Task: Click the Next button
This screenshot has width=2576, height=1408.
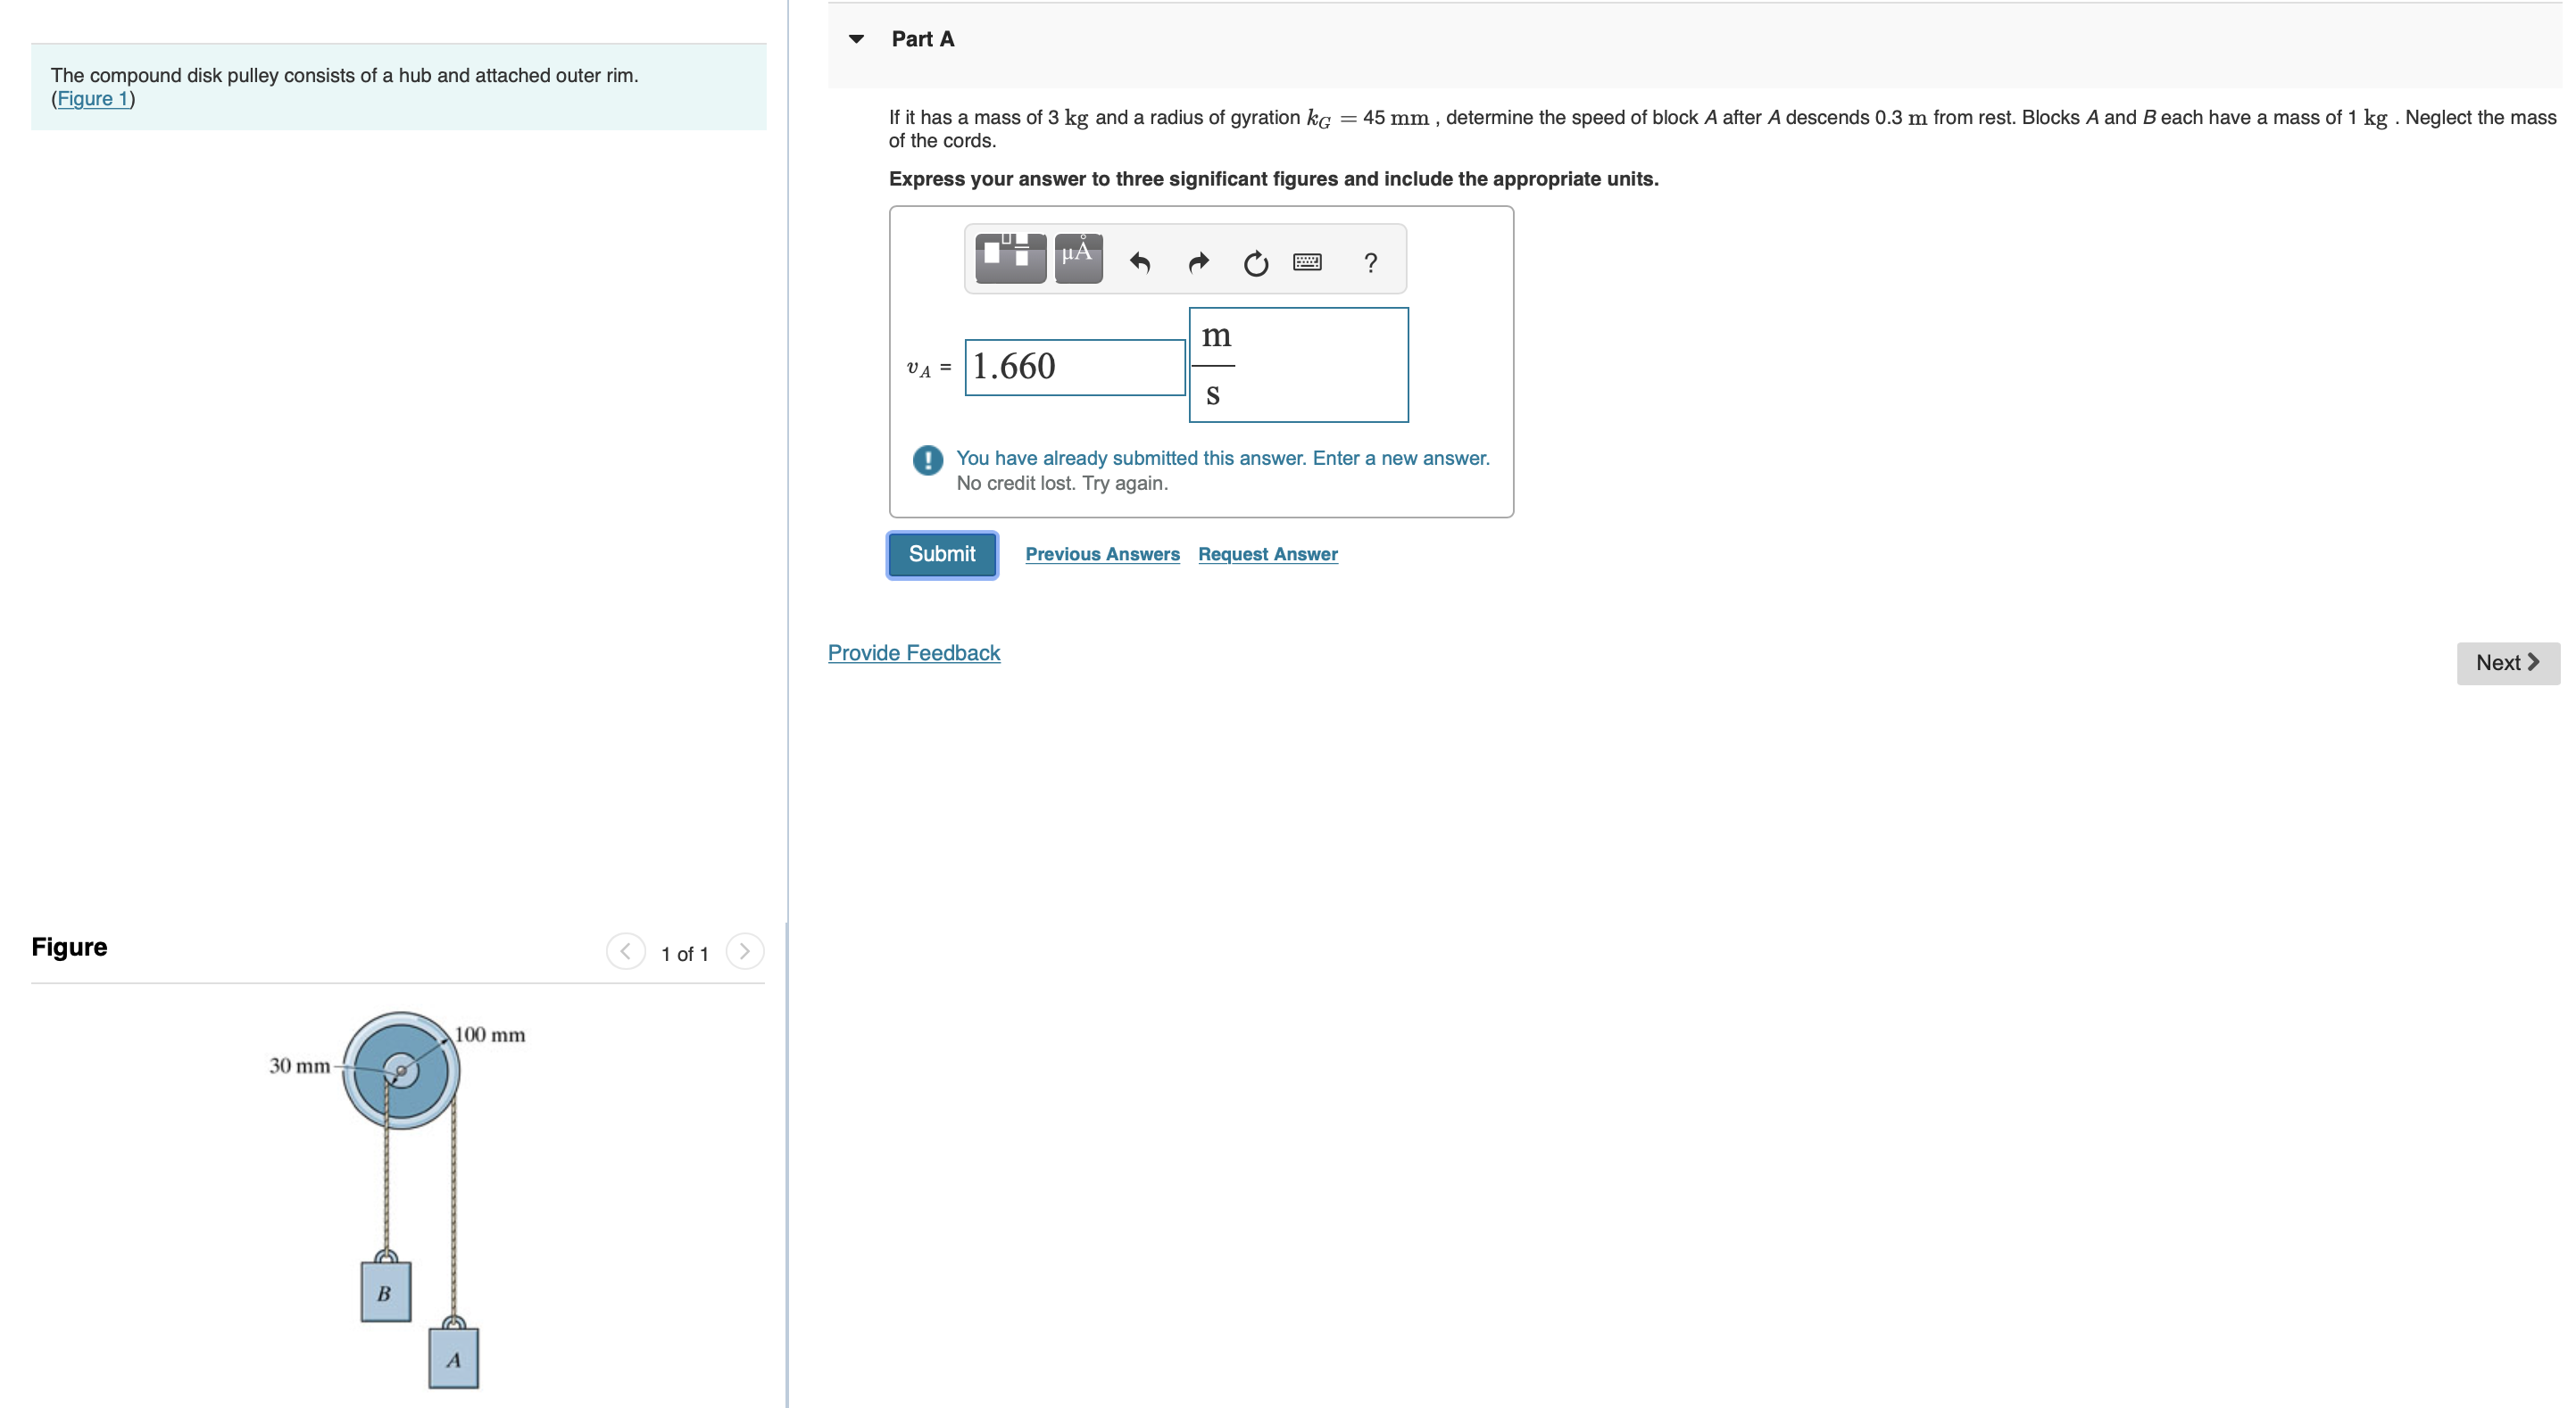Action: [2506, 663]
